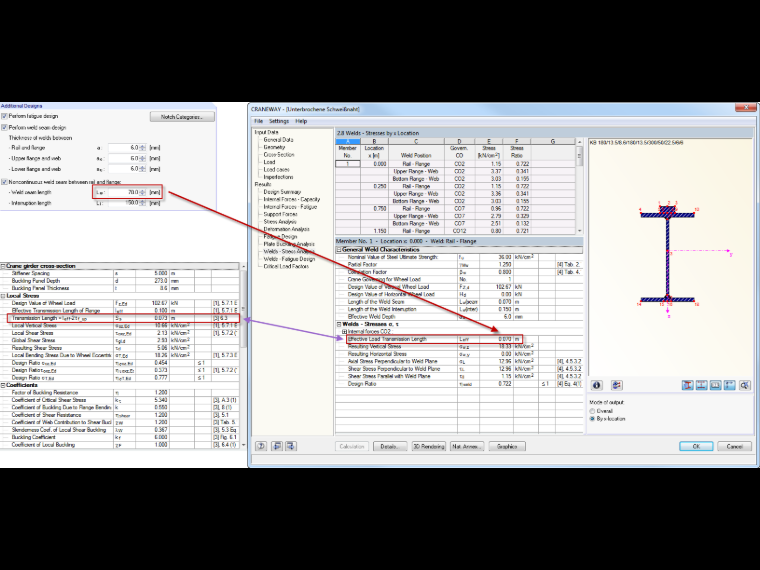Click the Upper flange and web spinner

tap(142, 158)
